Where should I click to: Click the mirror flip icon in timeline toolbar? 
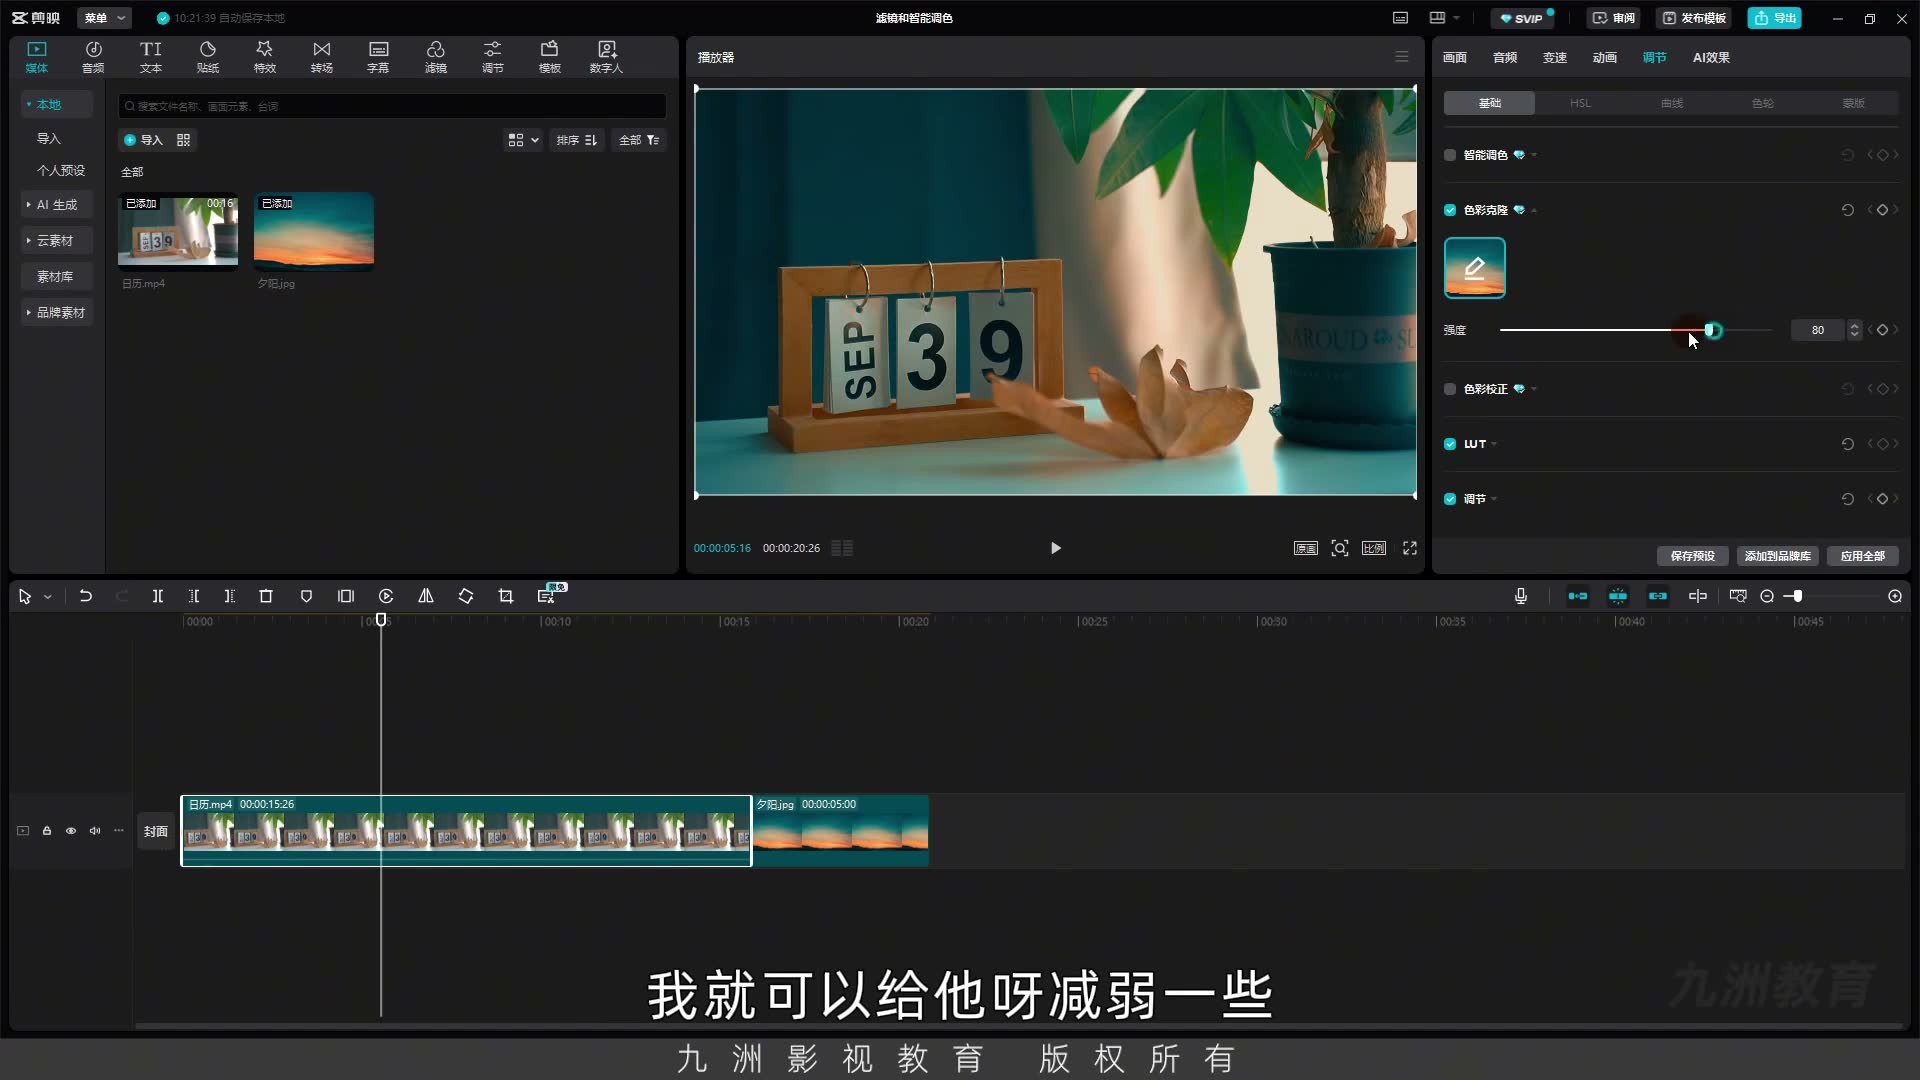point(426,596)
